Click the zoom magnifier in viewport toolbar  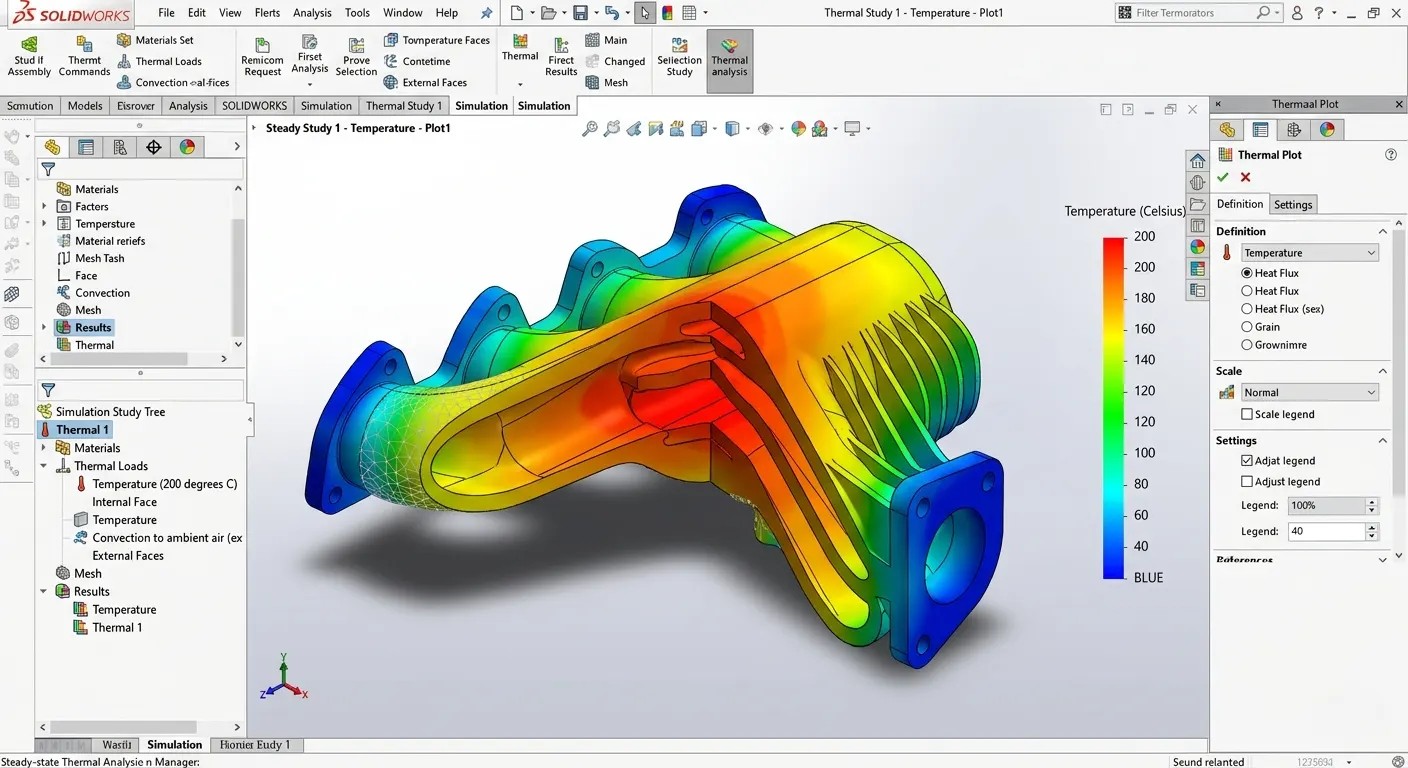(x=590, y=128)
